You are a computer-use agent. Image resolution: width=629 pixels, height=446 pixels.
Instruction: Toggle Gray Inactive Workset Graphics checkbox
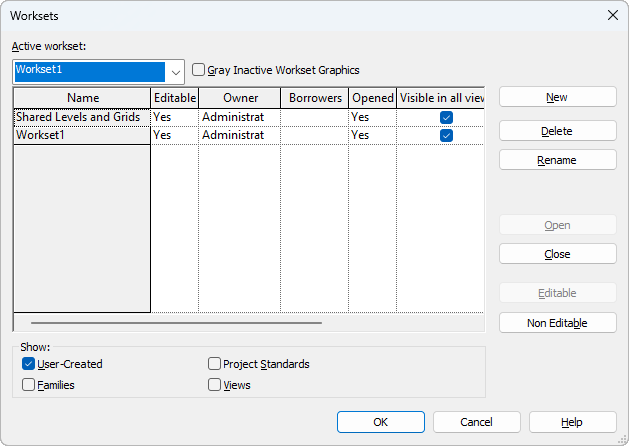point(199,70)
